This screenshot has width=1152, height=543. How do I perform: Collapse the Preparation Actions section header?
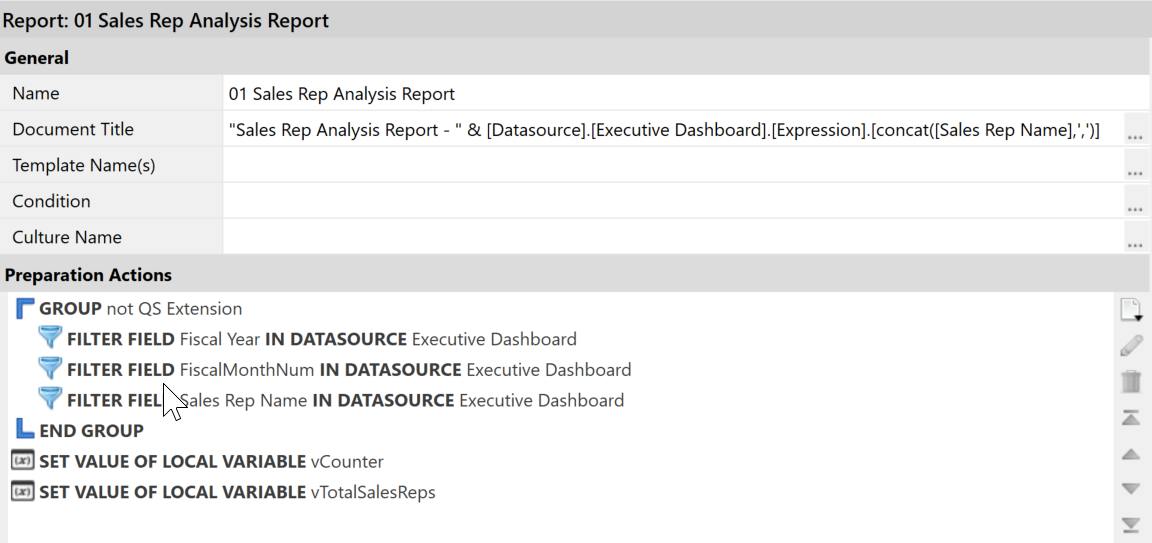coord(88,275)
